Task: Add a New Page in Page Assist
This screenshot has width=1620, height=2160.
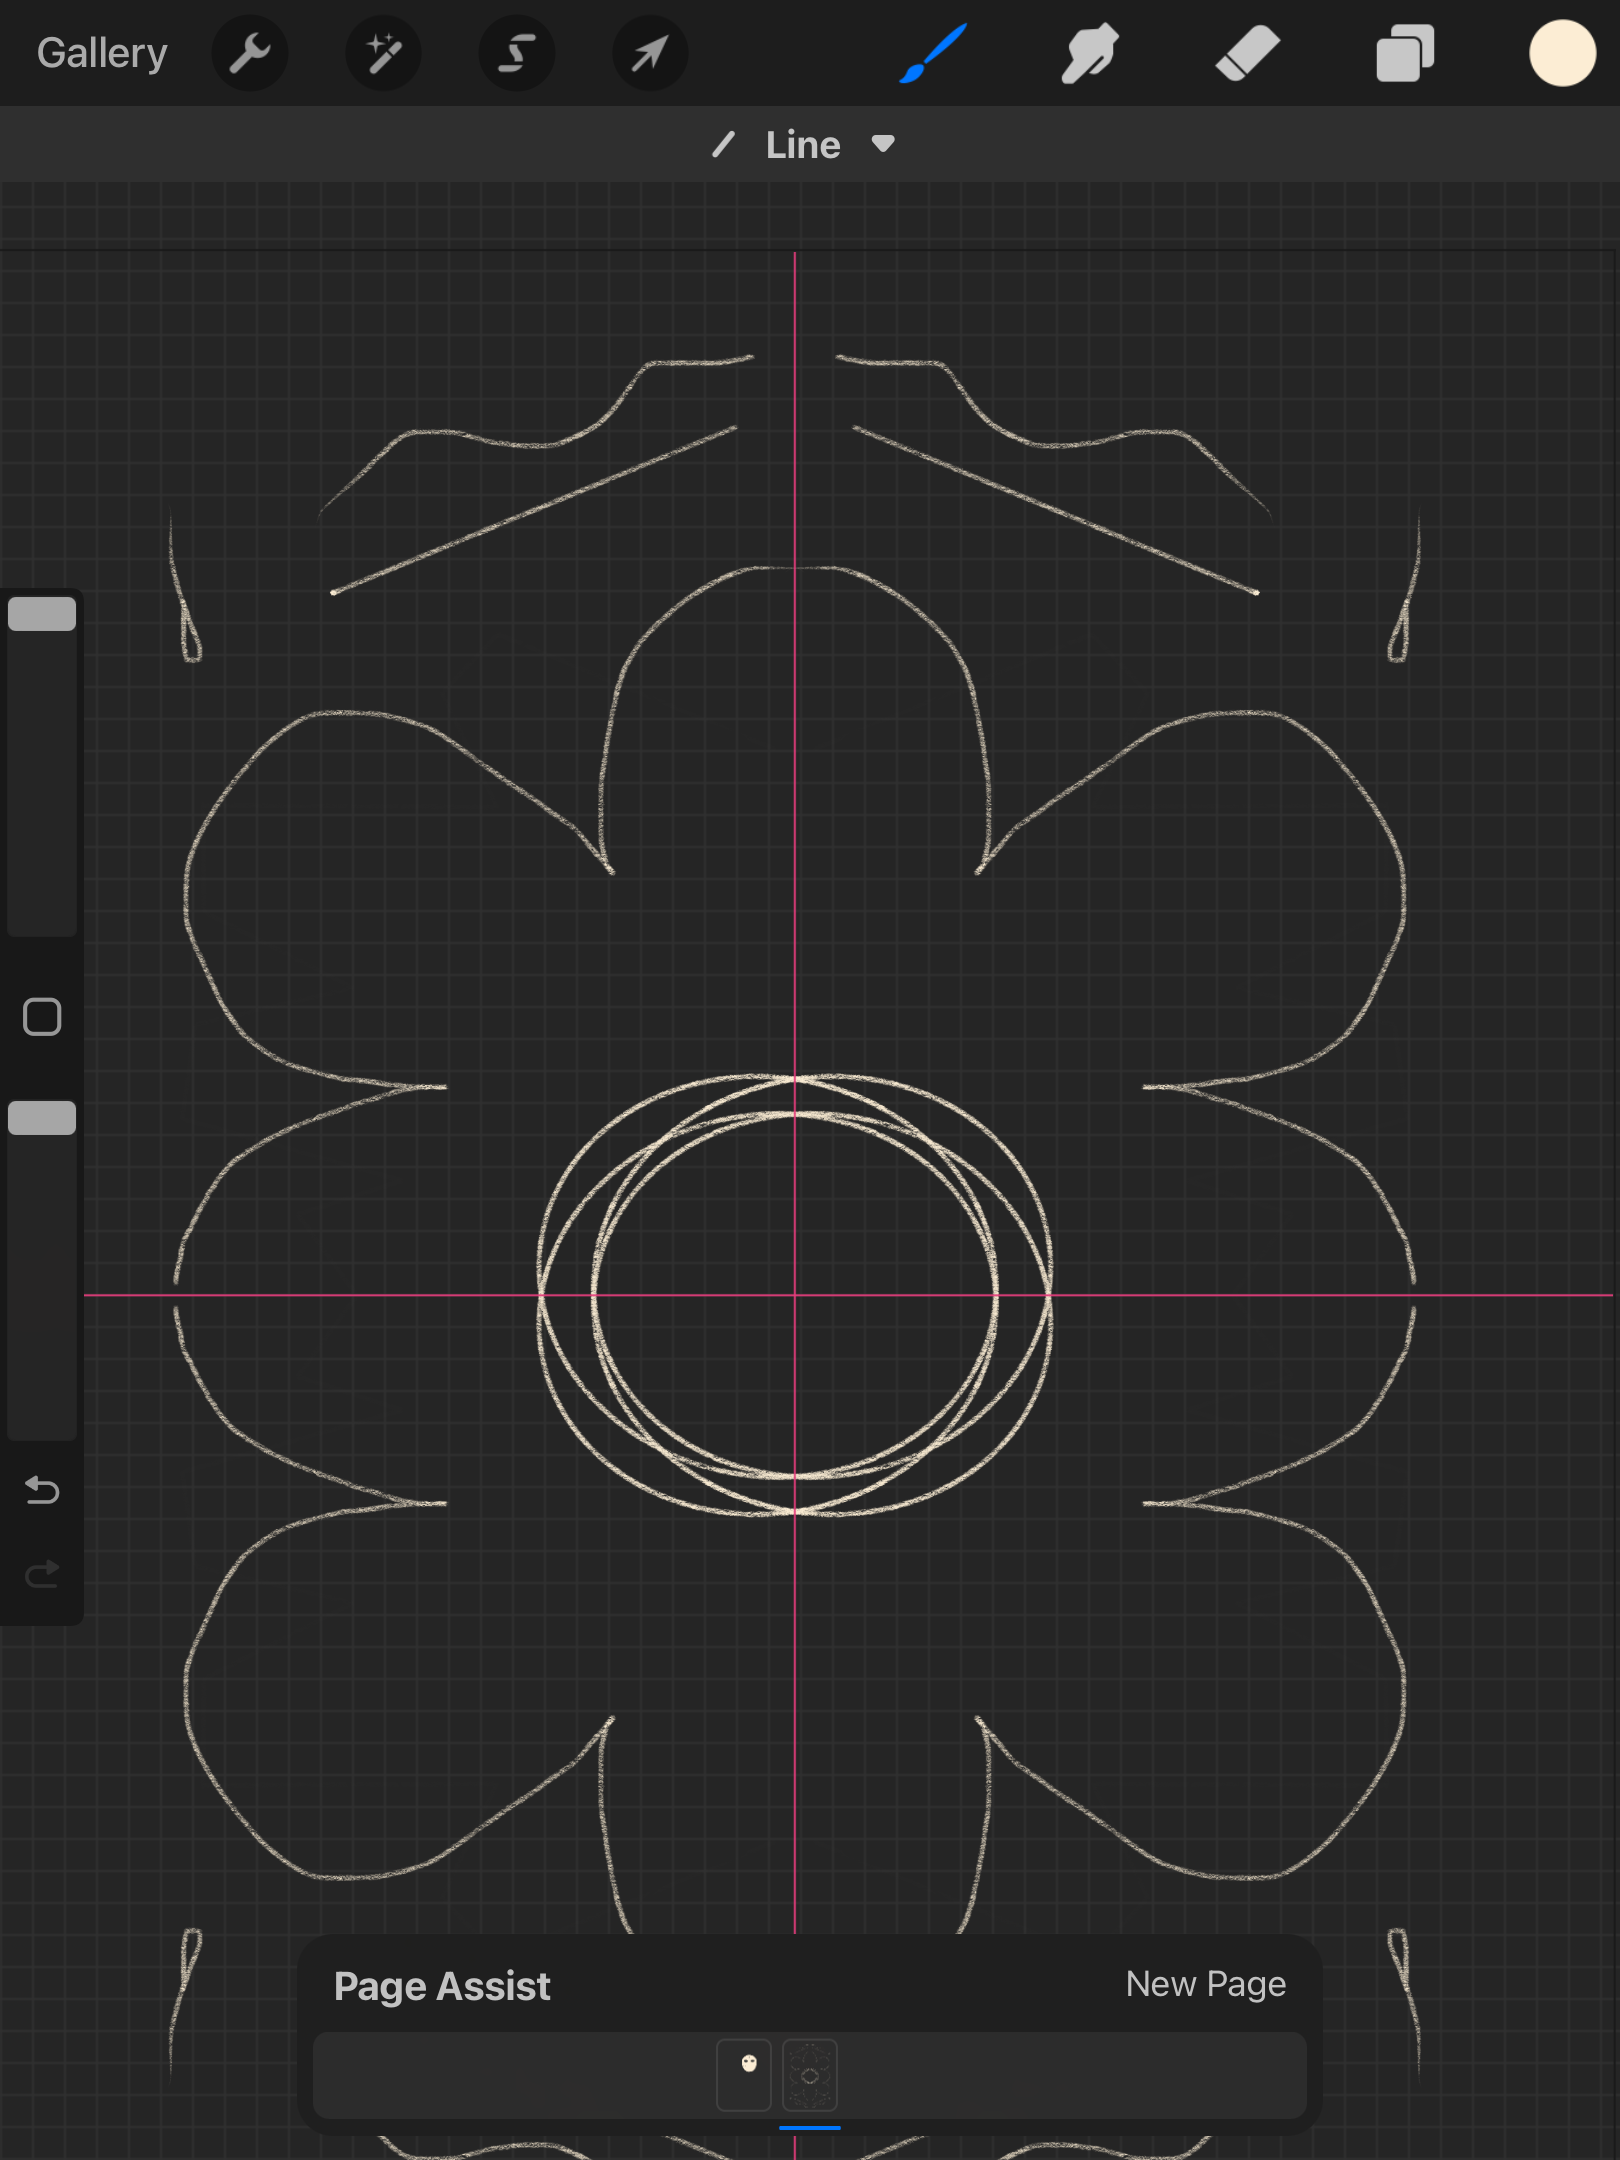Action: coord(1205,1984)
